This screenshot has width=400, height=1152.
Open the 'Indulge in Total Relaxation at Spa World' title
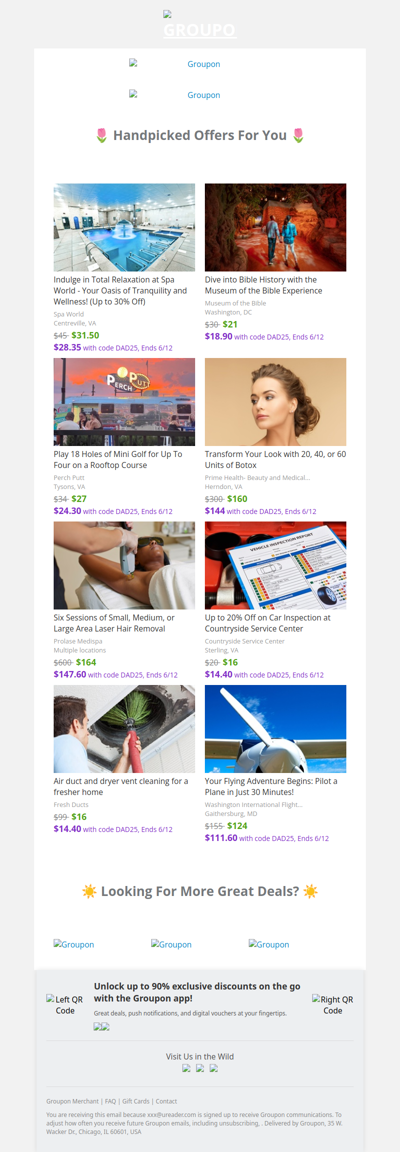point(121,291)
